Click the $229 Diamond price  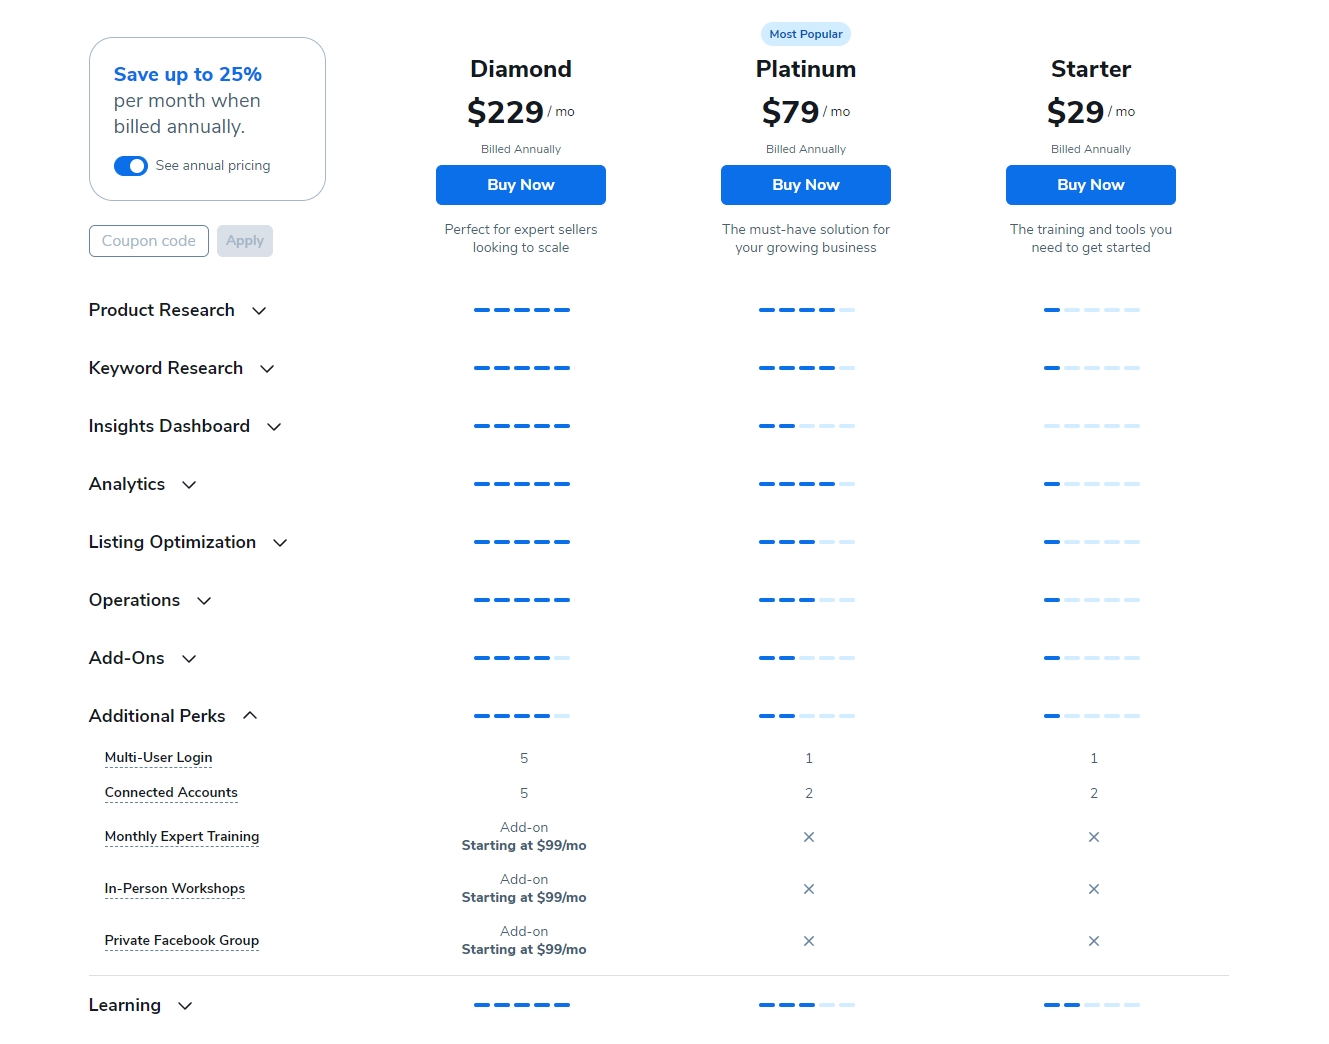click(x=505, y=112)
